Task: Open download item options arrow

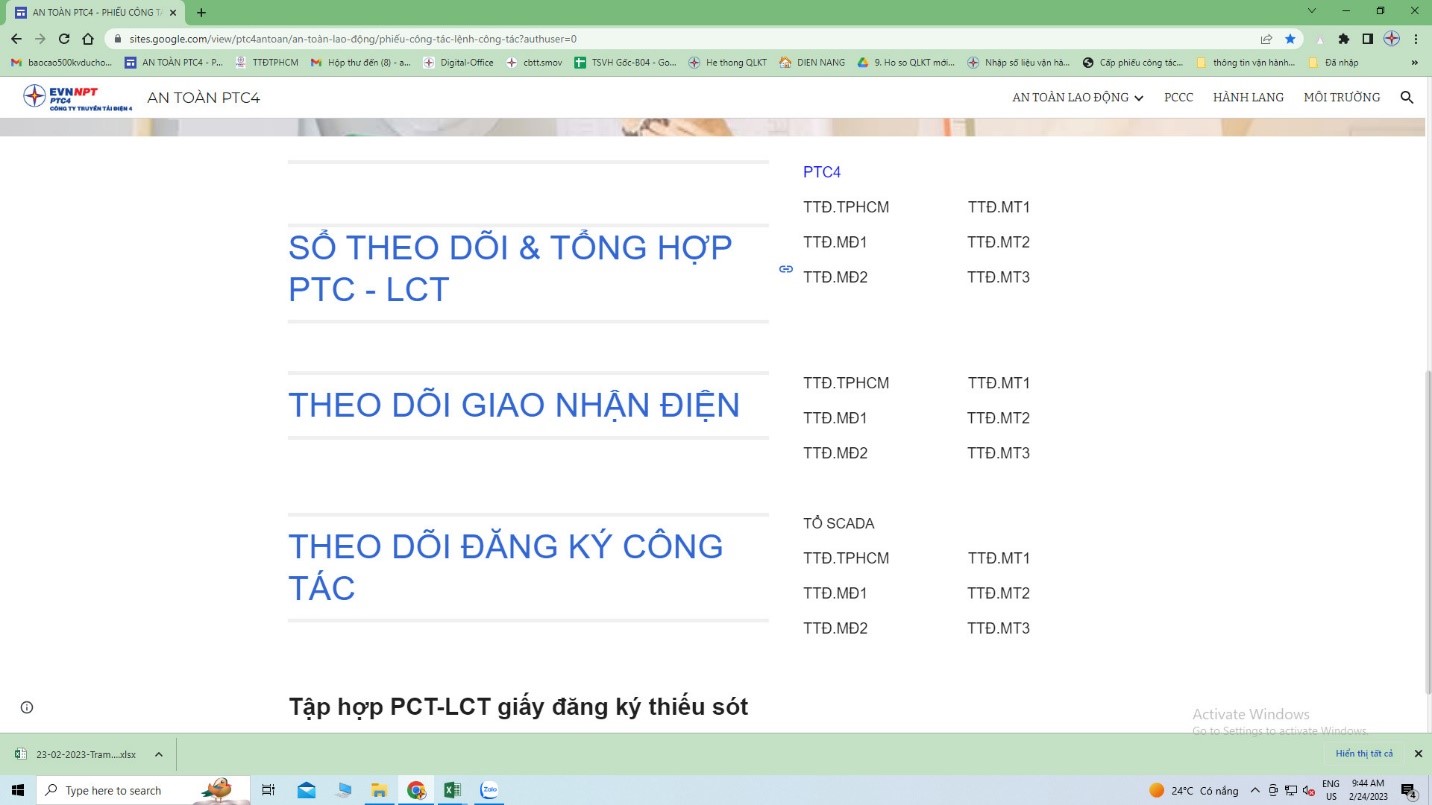Action: pos(158,754)
